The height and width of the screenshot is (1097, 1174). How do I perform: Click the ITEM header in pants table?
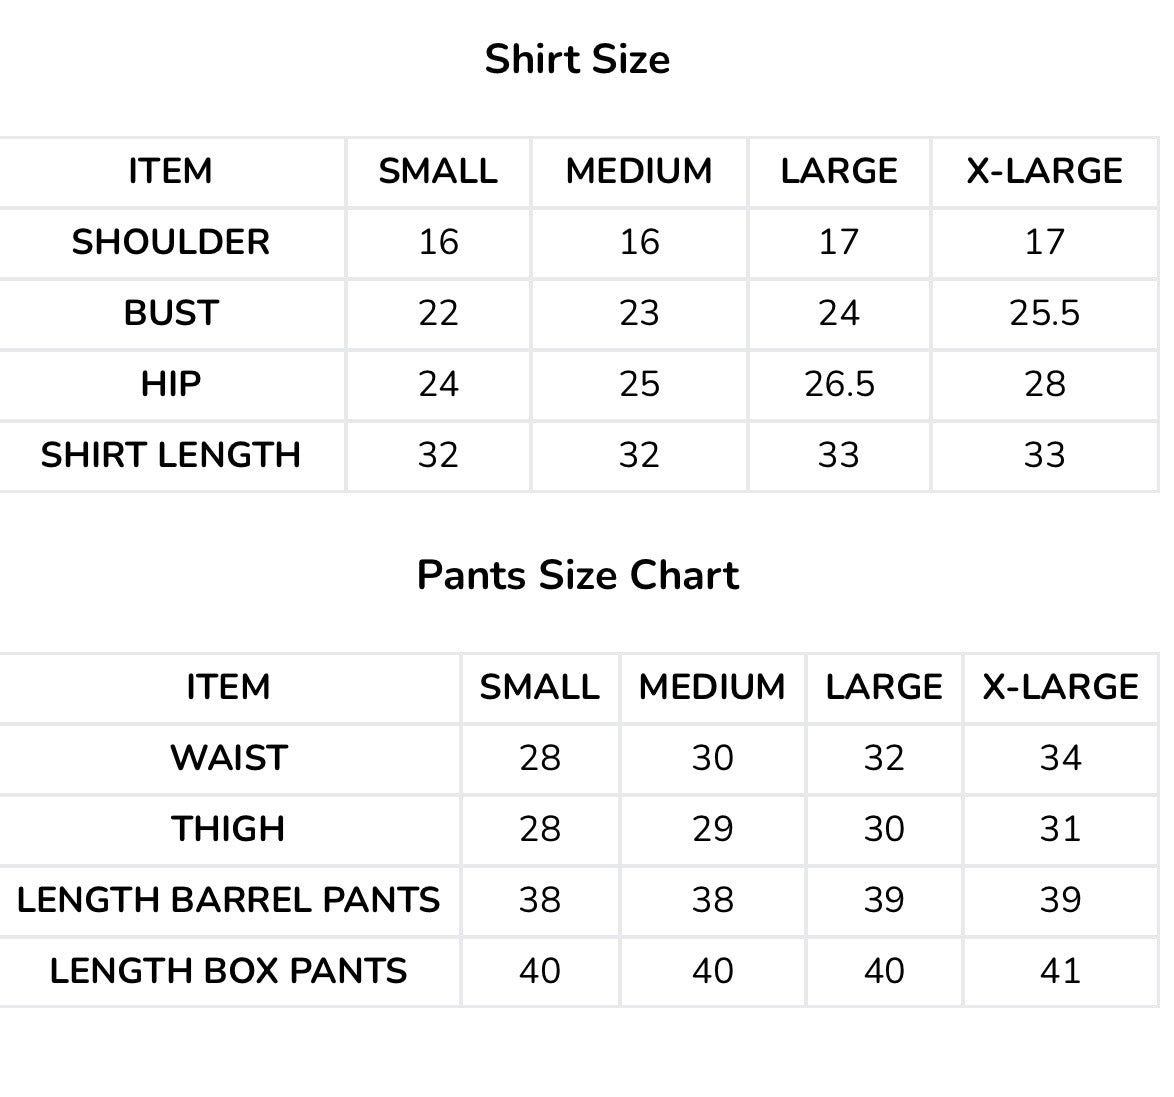229,687
